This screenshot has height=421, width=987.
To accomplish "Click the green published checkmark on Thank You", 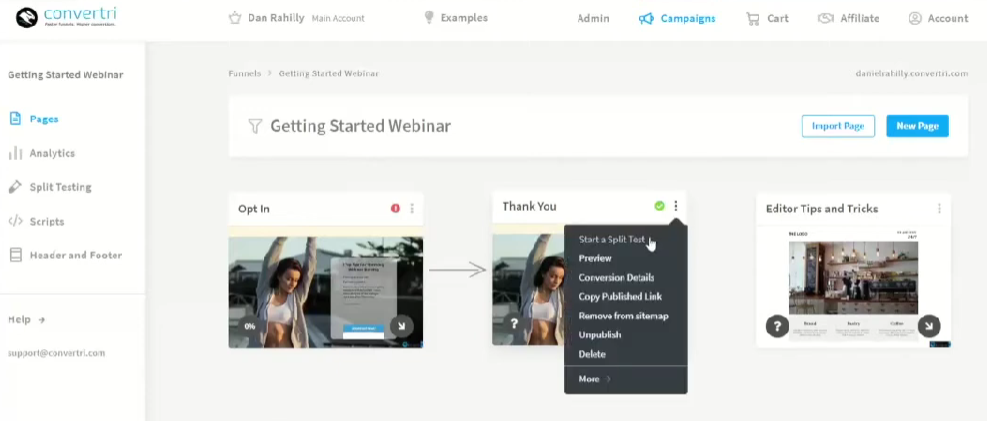I will point(659,206).
